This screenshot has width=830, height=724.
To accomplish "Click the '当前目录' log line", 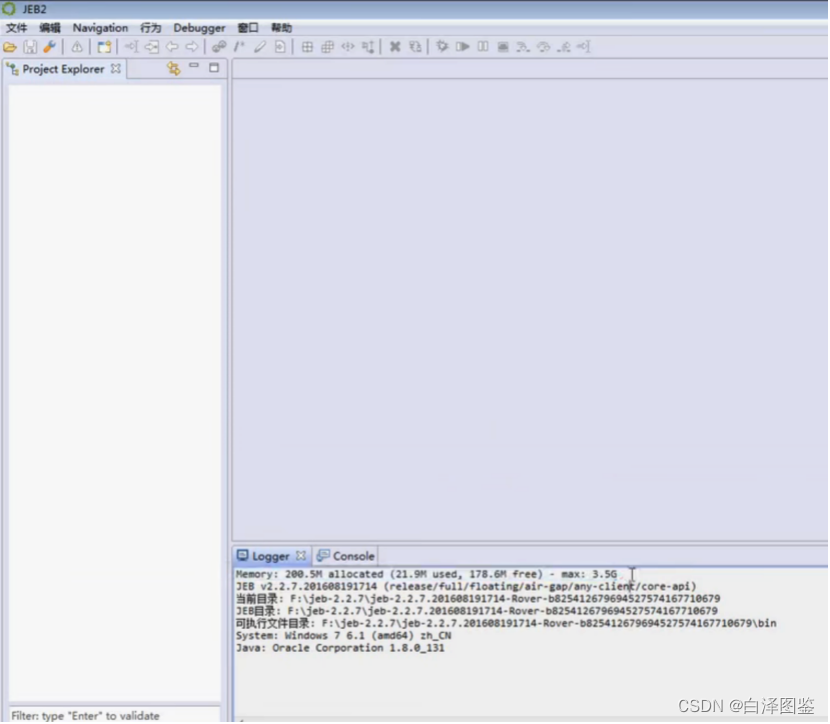I will point(477,599).
